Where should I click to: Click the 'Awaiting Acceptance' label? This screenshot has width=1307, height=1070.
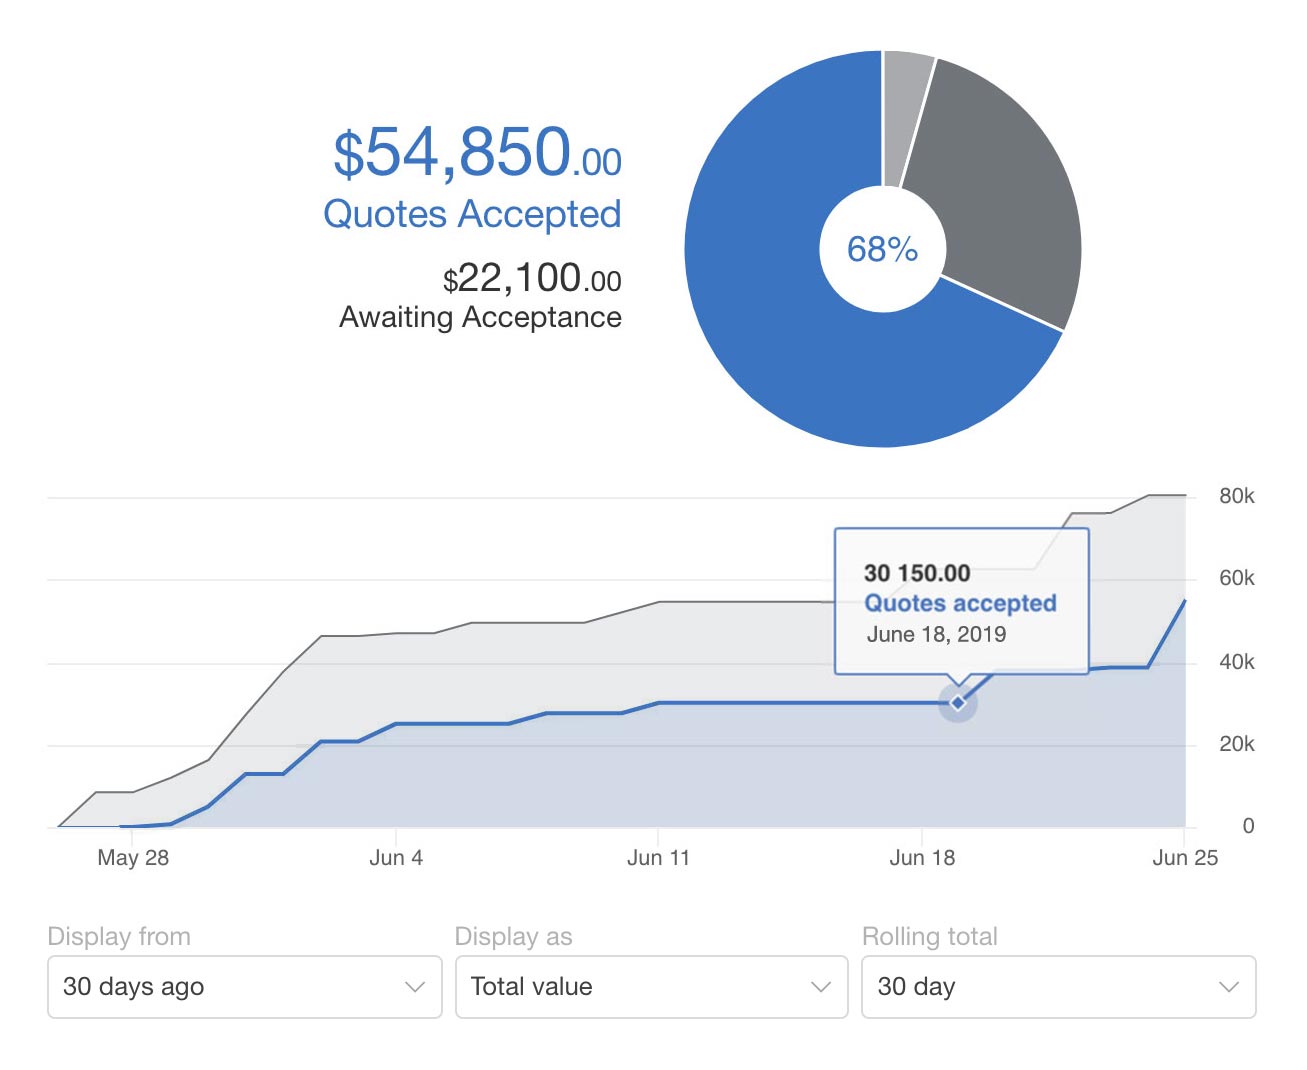[480, 317]
